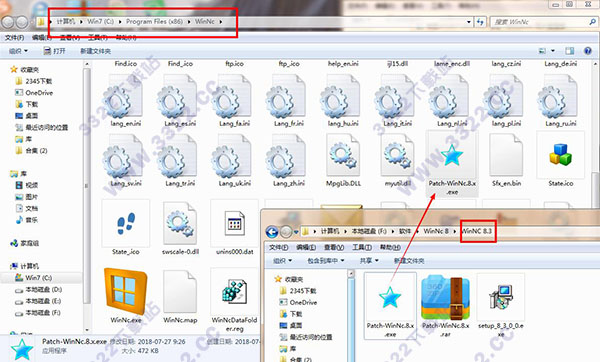Select Patch-WinNc.8.x.exe in the WinNc folder
The width and height of the screenshot is (600, 362).
click(x=452, y=155)
